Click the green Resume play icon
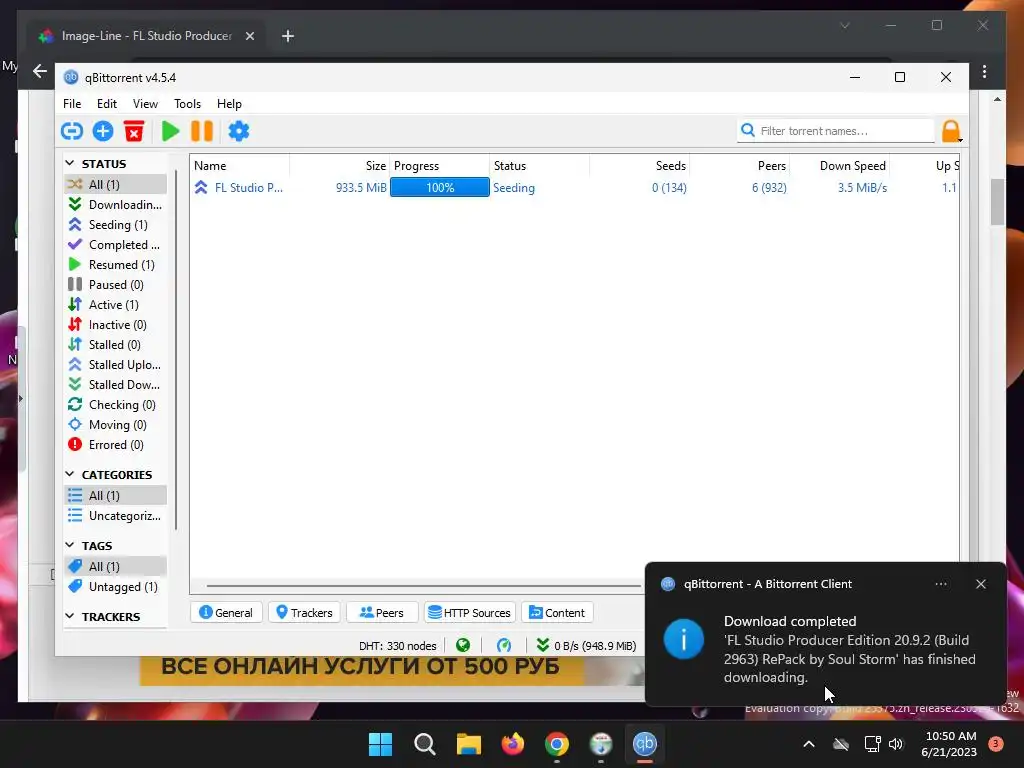Viewport: 1024px width, 768px height. pyautogui.click(x=170, y=131)
